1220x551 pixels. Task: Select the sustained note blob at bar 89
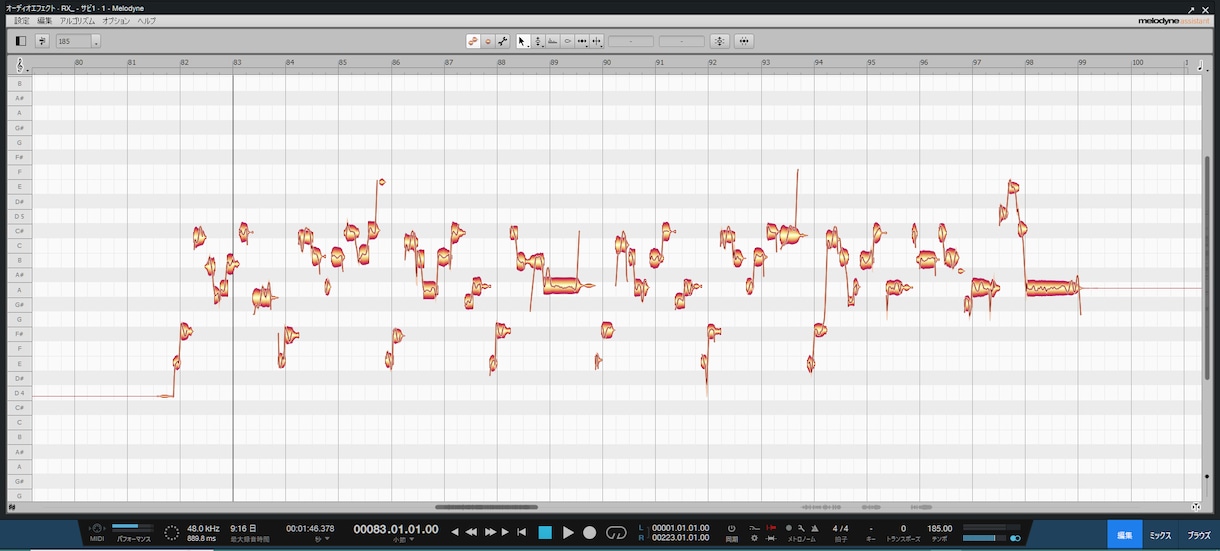click(x=561, y=286)
